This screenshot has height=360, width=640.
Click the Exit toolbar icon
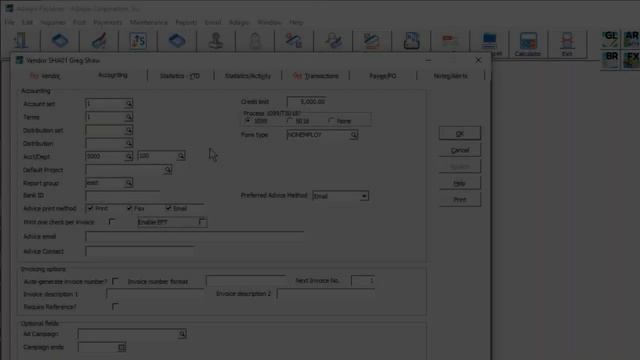coord(567,44)
